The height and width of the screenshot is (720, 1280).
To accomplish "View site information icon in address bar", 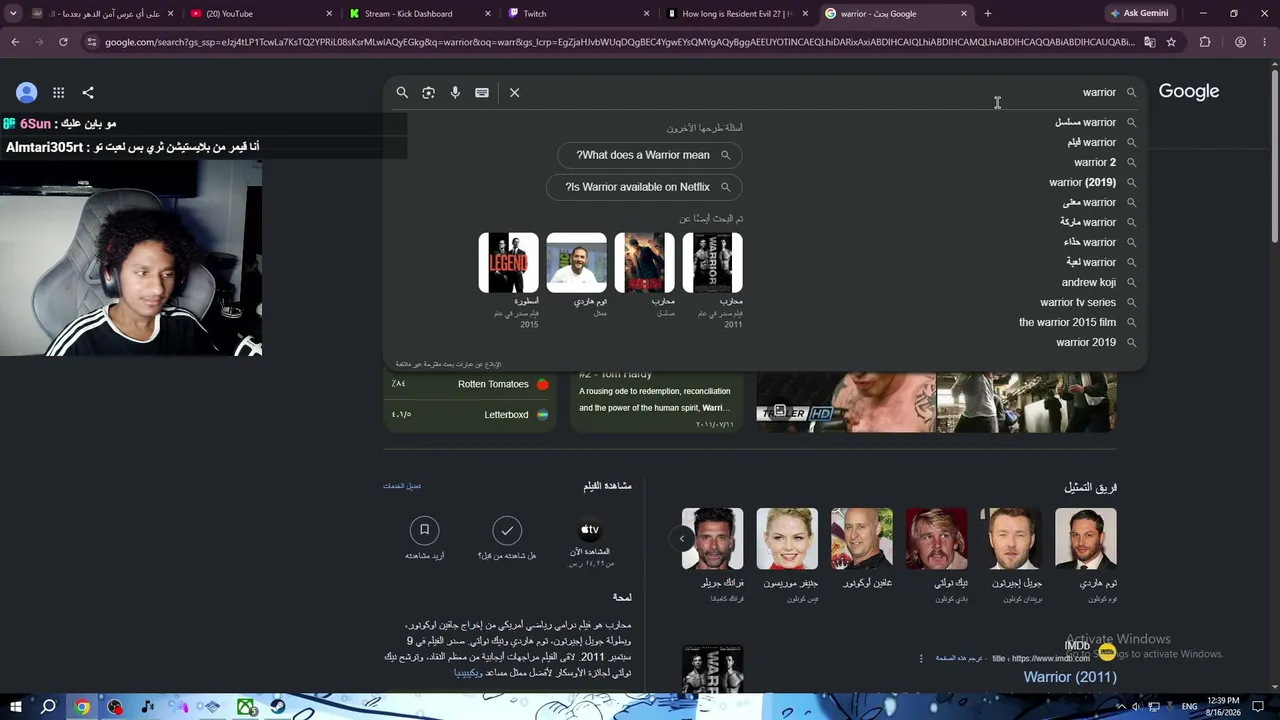I will click(92, 42).
